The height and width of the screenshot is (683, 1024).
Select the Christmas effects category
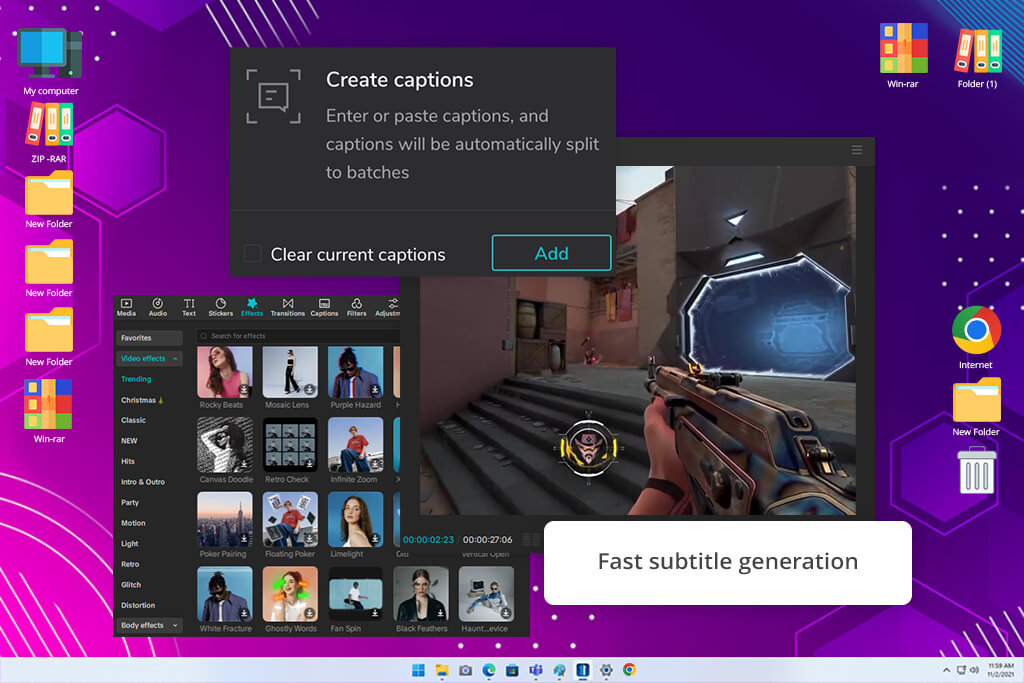142,400
